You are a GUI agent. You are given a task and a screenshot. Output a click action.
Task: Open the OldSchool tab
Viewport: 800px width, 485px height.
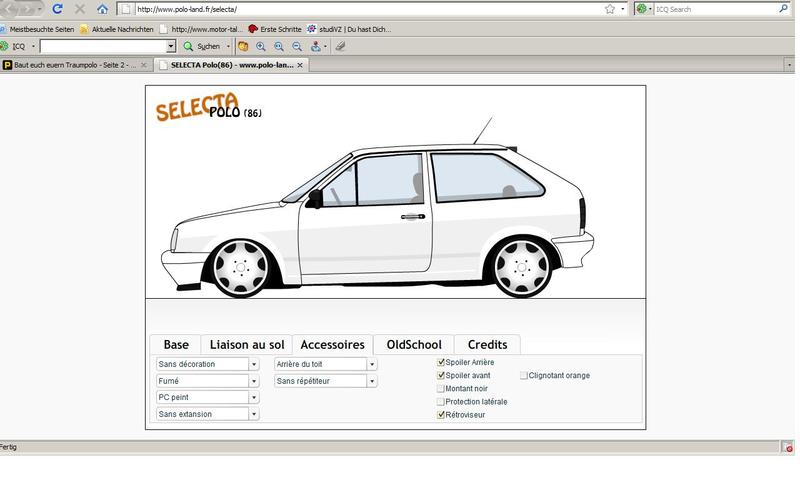(414, 345)
